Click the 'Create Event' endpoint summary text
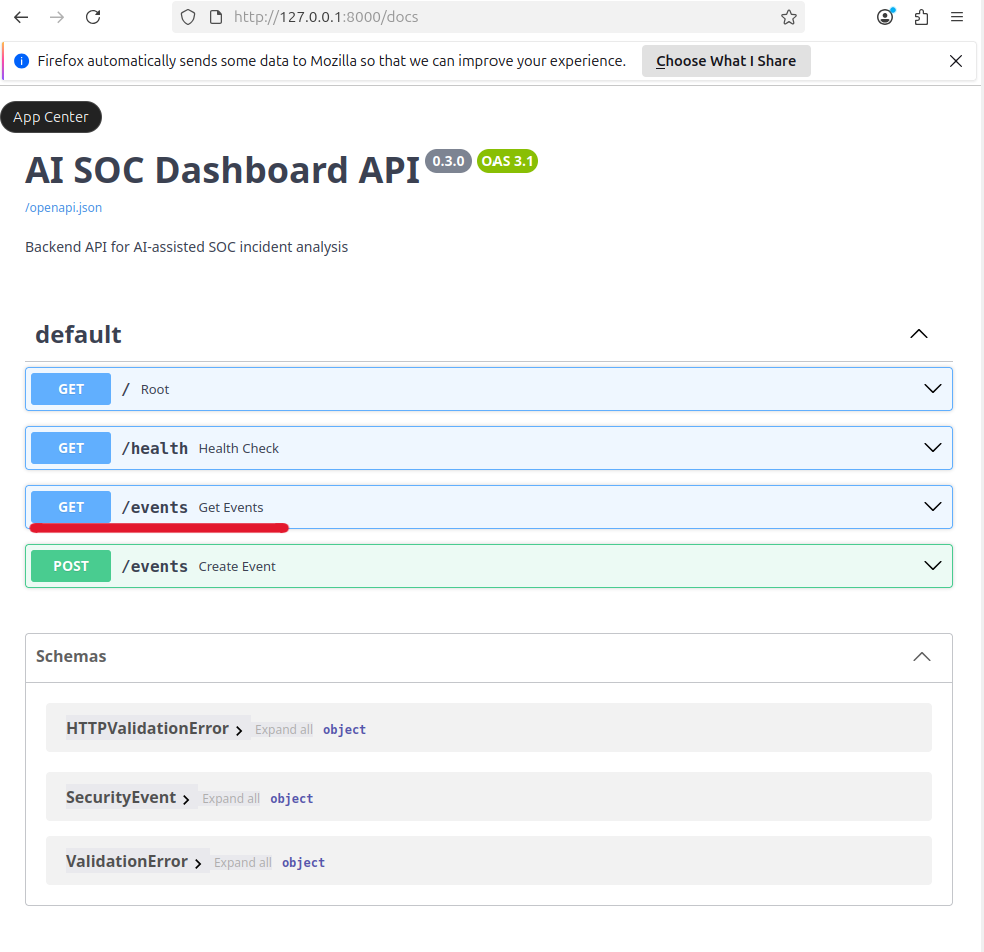The height and width of the screenshot is (952, 984). coord(237,567)
